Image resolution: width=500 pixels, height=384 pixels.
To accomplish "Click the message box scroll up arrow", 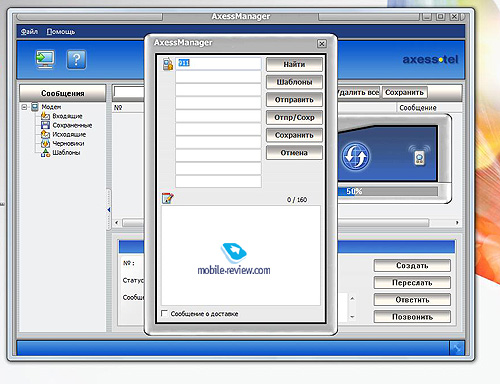I will point(352,298).
